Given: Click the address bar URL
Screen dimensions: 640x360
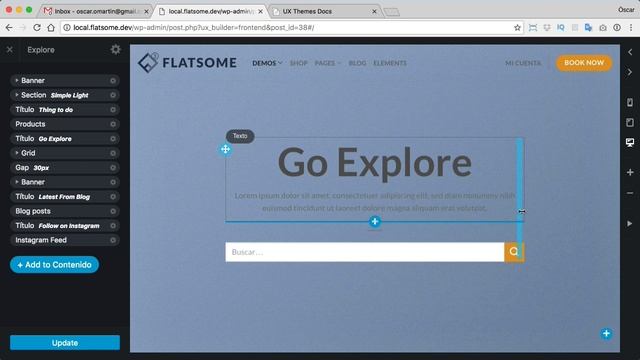Looking at the screenshot, I should click(x=193, y=27).
